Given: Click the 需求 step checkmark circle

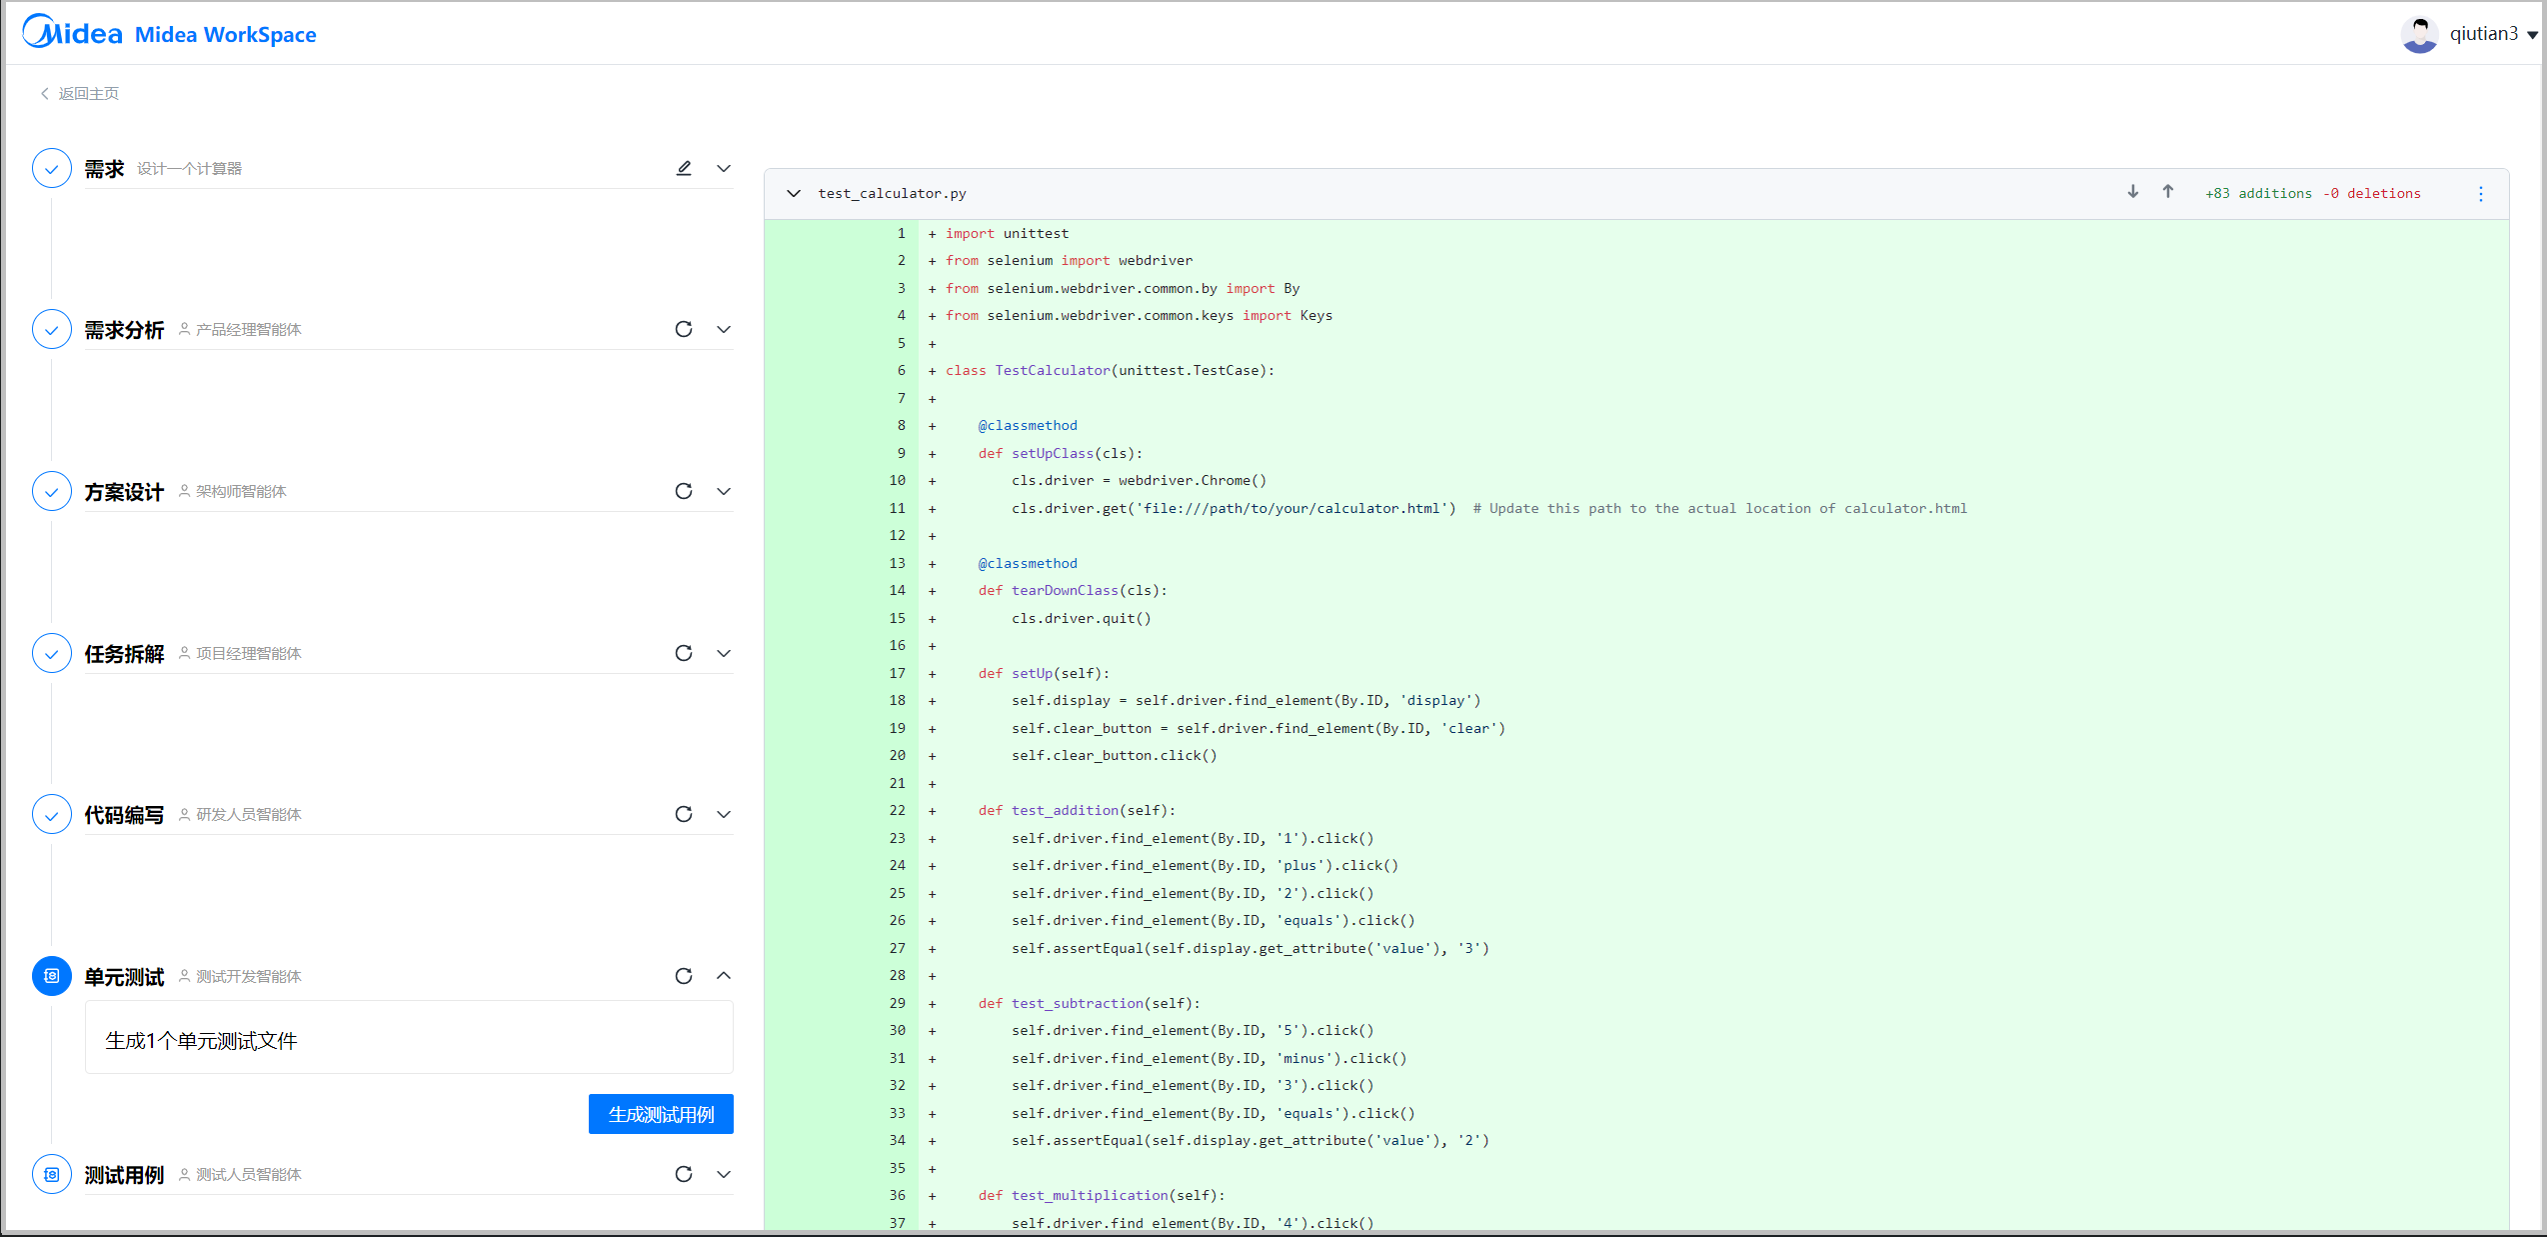Looking at the screenshot, I should pos(52,168).
